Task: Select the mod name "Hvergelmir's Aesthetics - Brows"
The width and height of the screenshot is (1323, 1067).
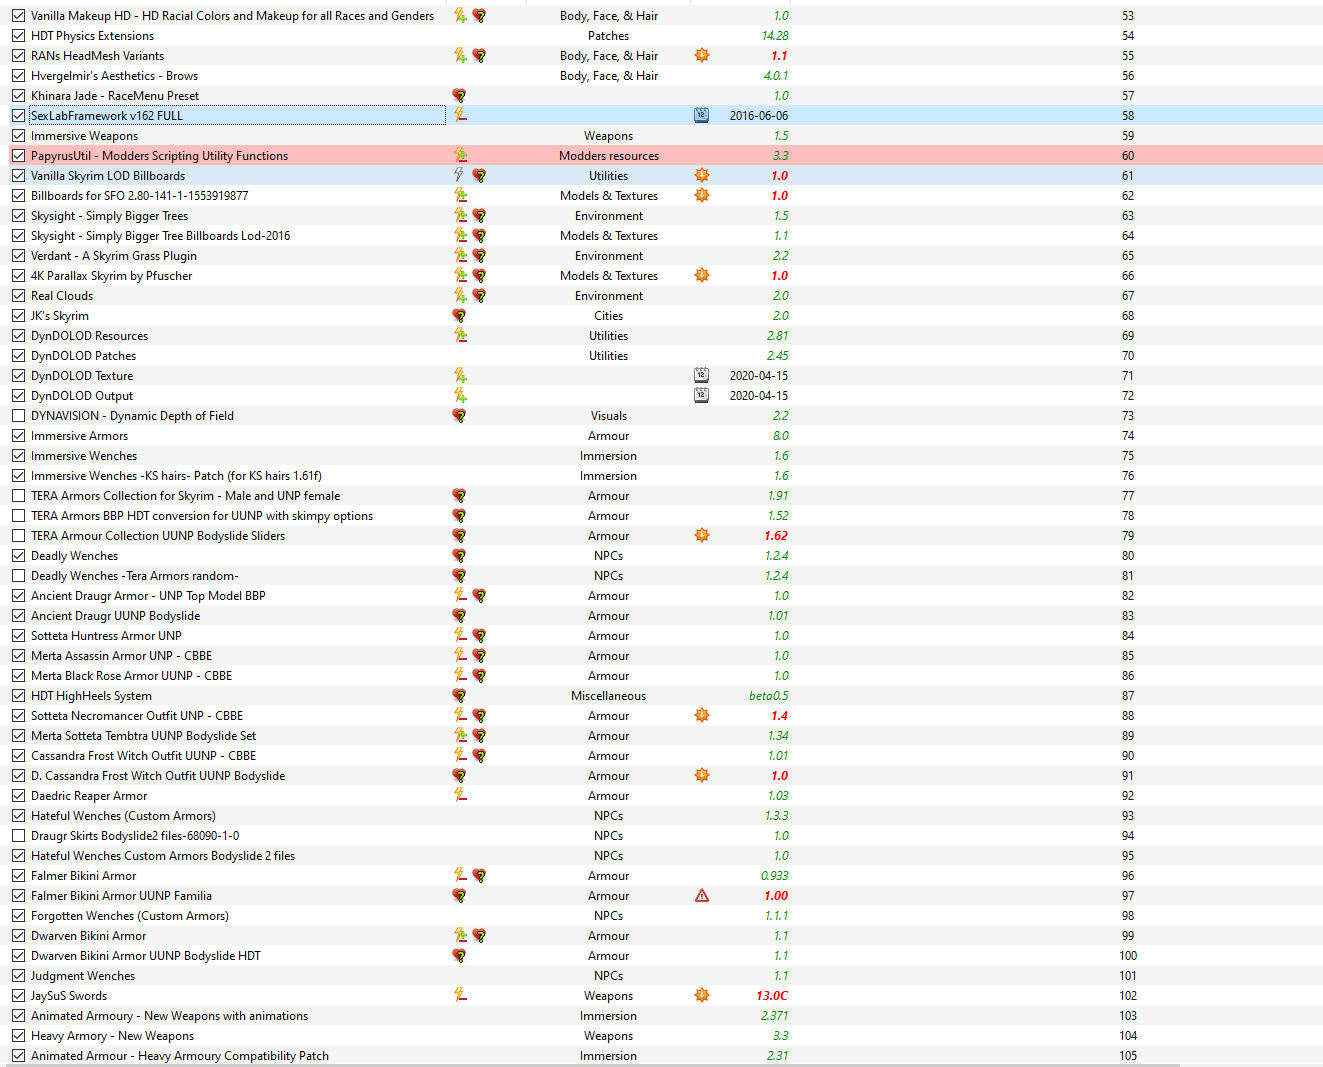Action: [114, 75]
